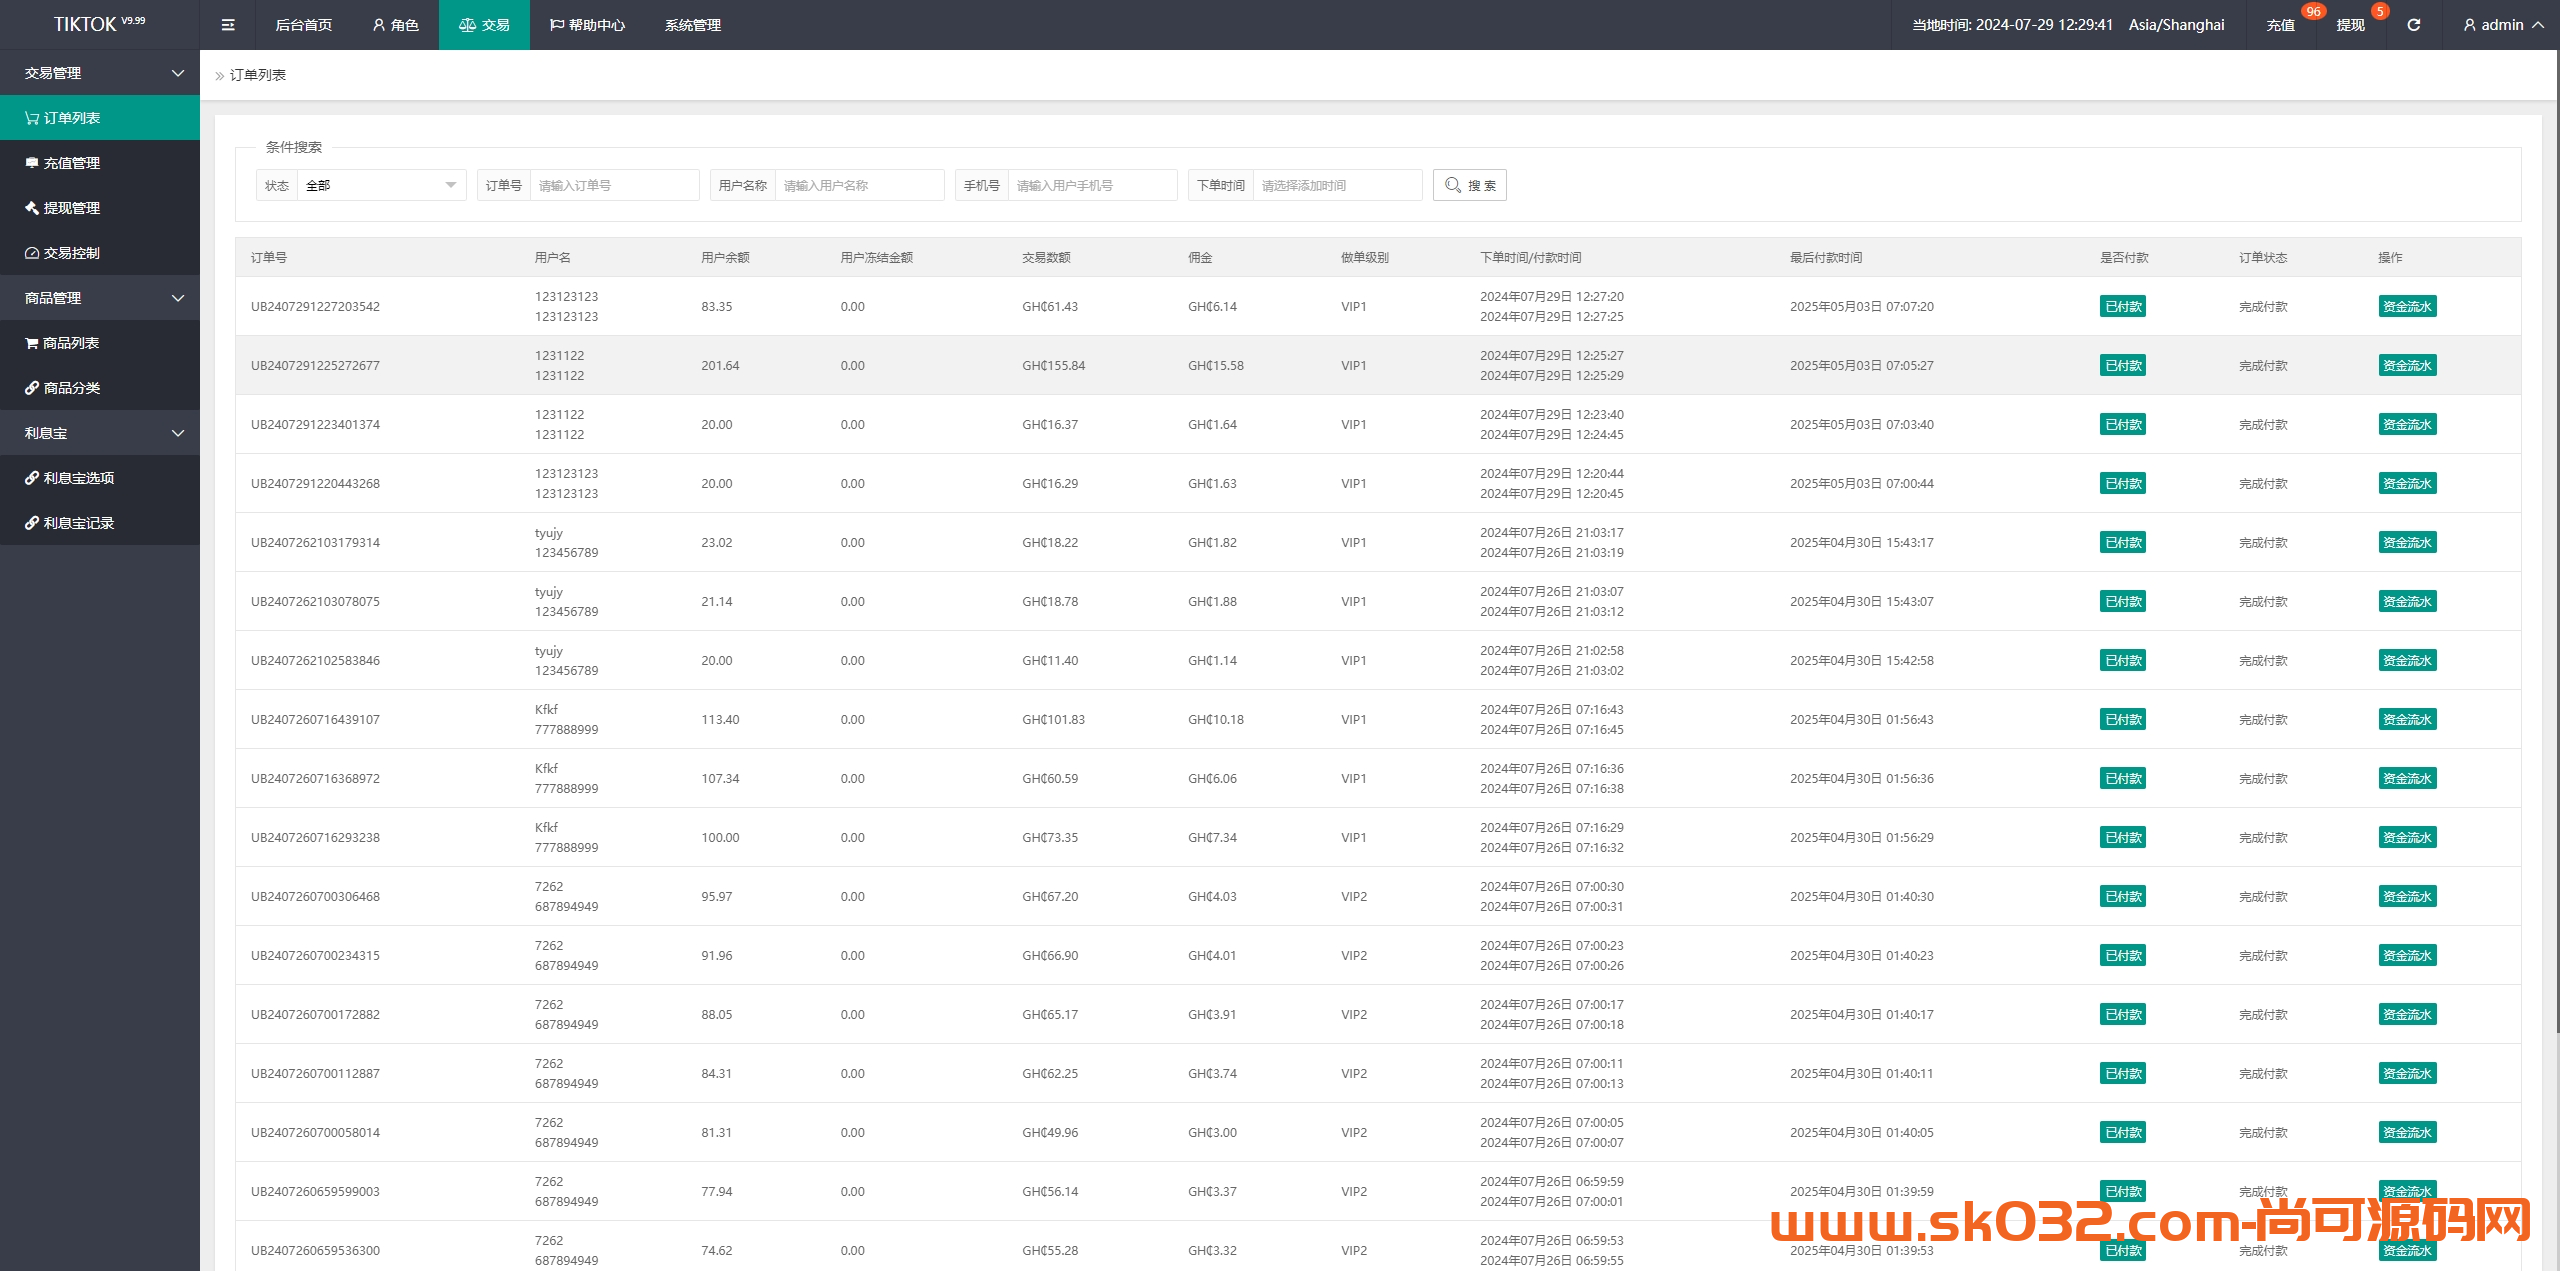
Task: Click 交易数额 column header
Action: [1046, 257]
